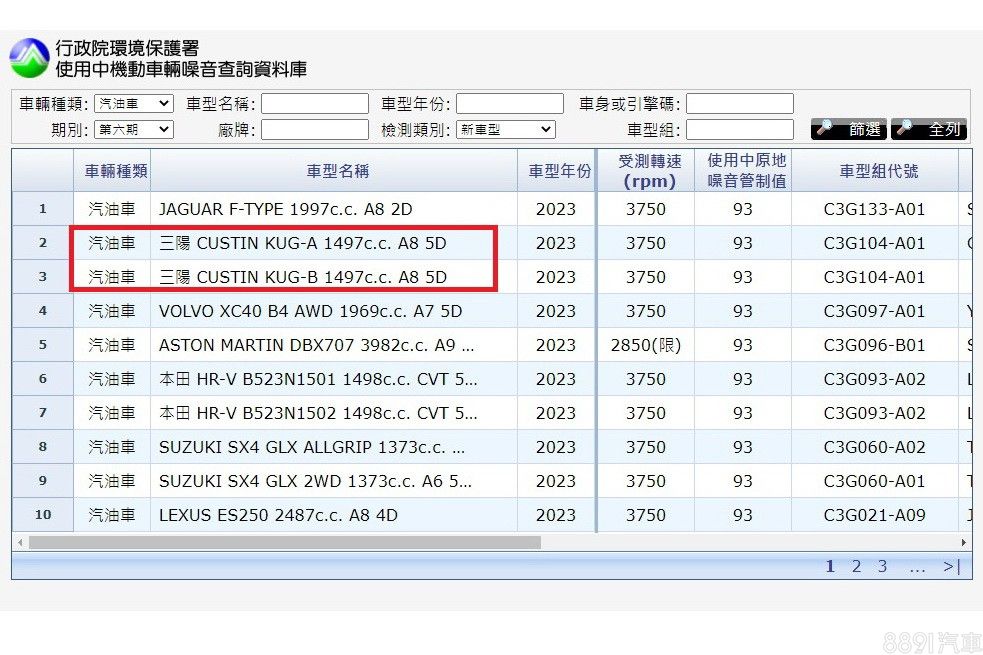Jump to last page with >| link
Image resolution: width=983 pixels, height=655 pixels.
click(951, 567)
